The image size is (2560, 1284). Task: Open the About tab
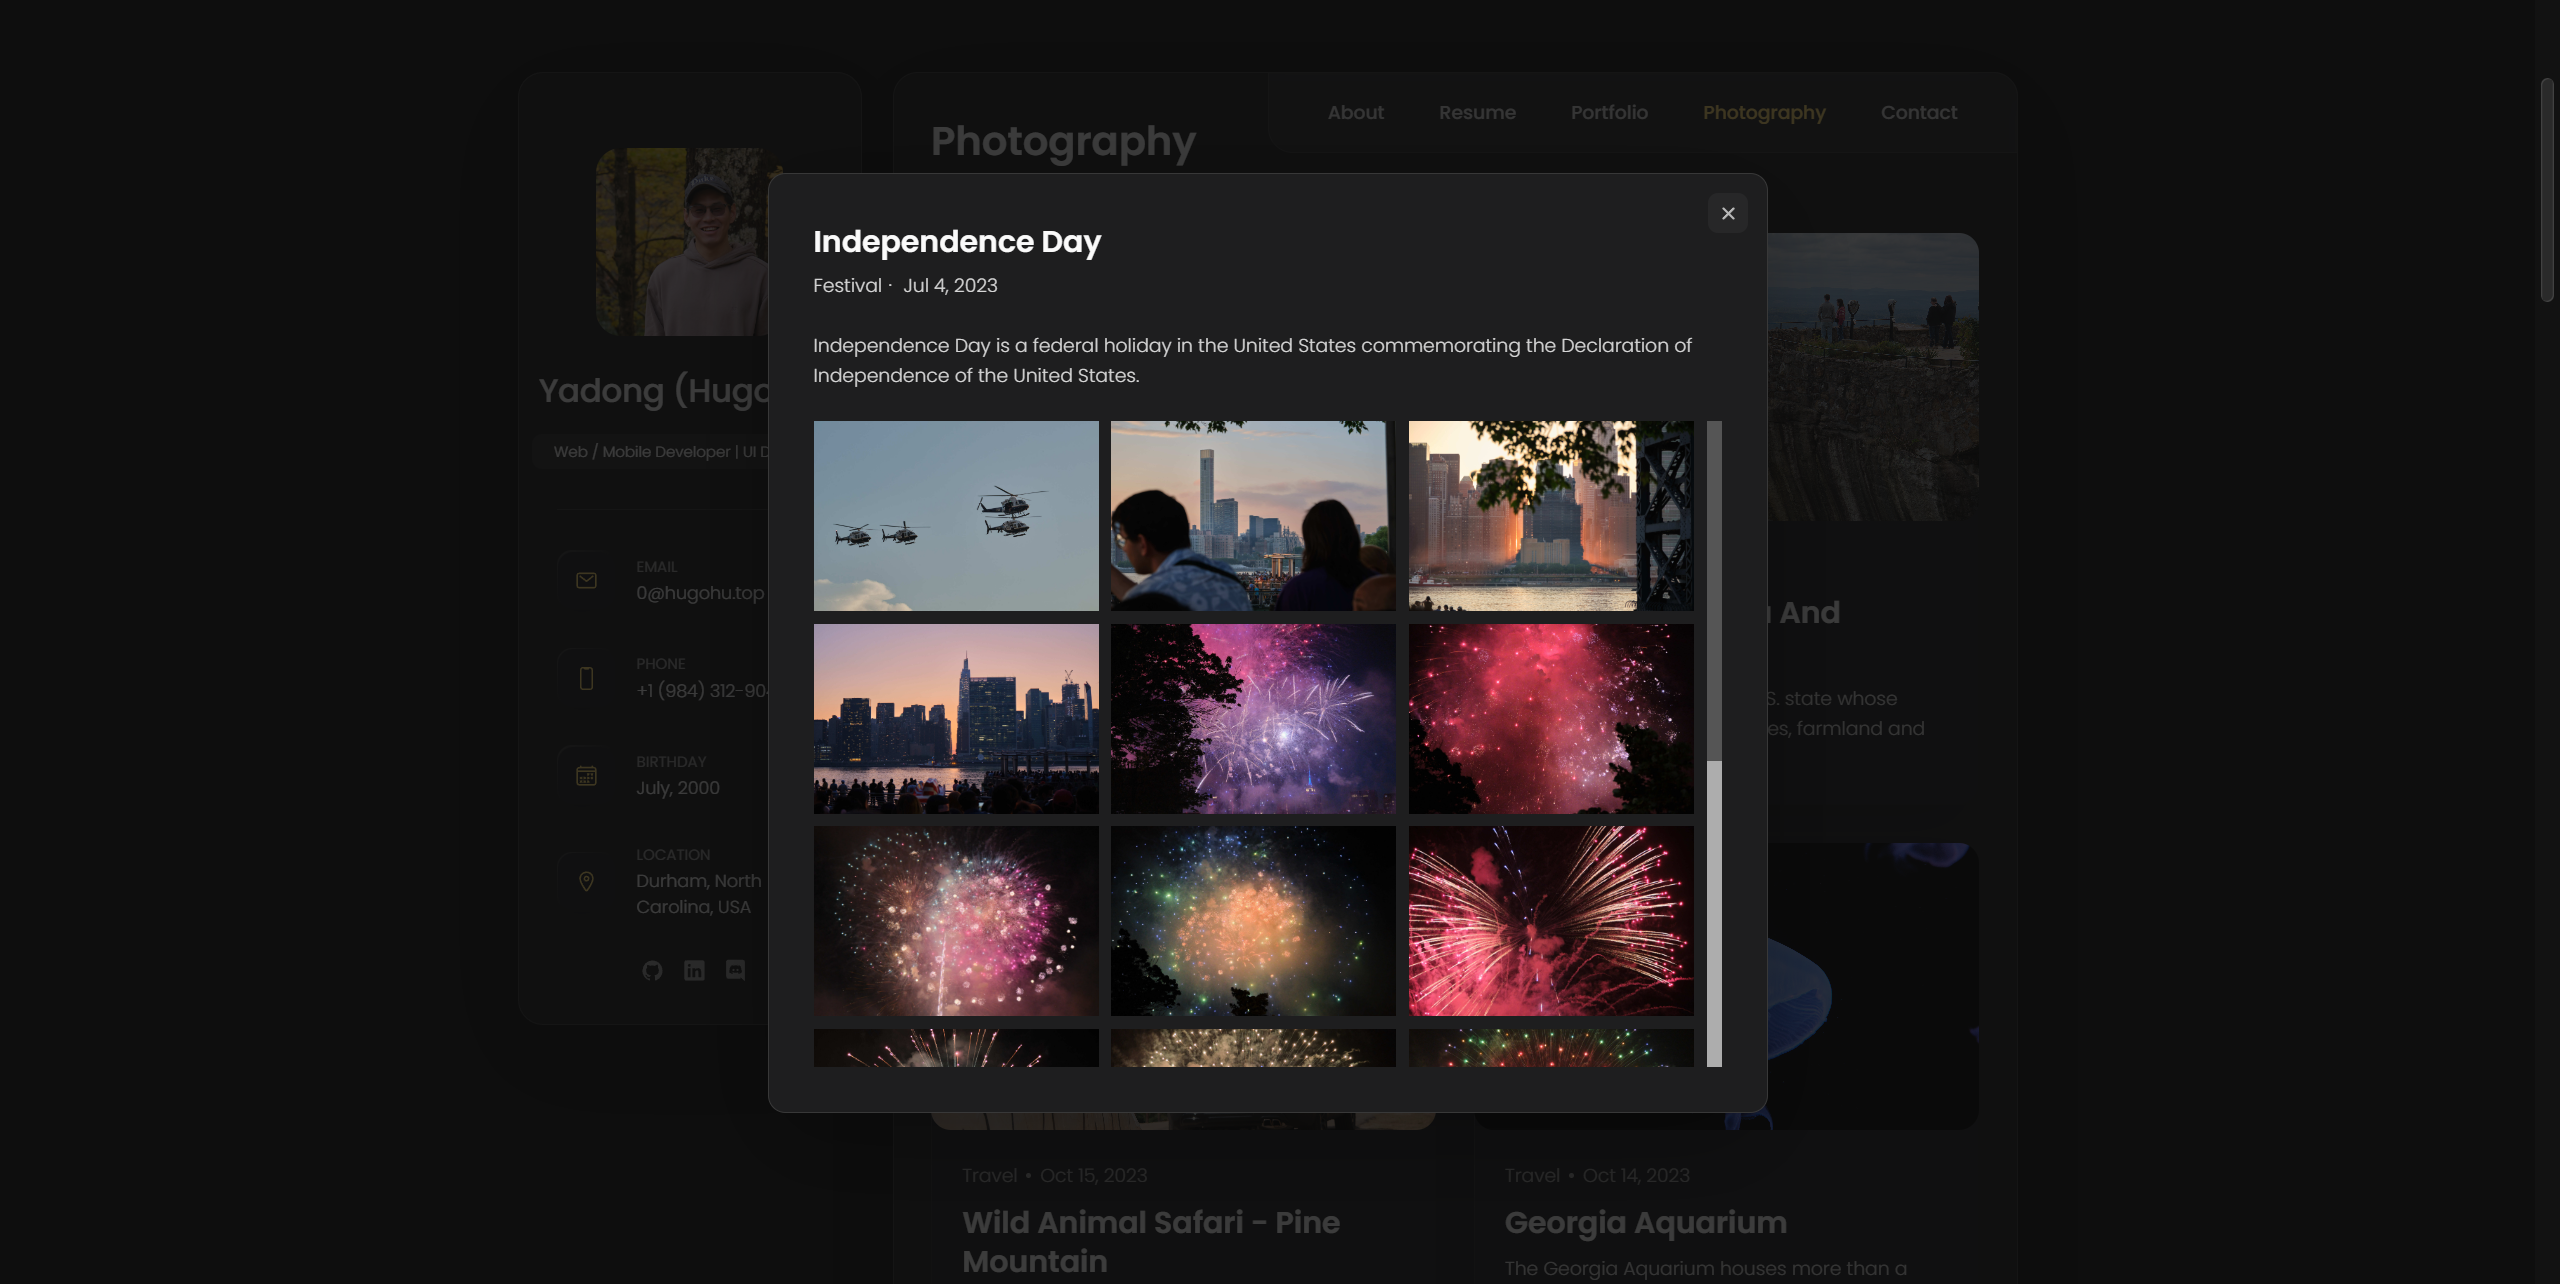pyautogui.click(x=1355, y=112)
